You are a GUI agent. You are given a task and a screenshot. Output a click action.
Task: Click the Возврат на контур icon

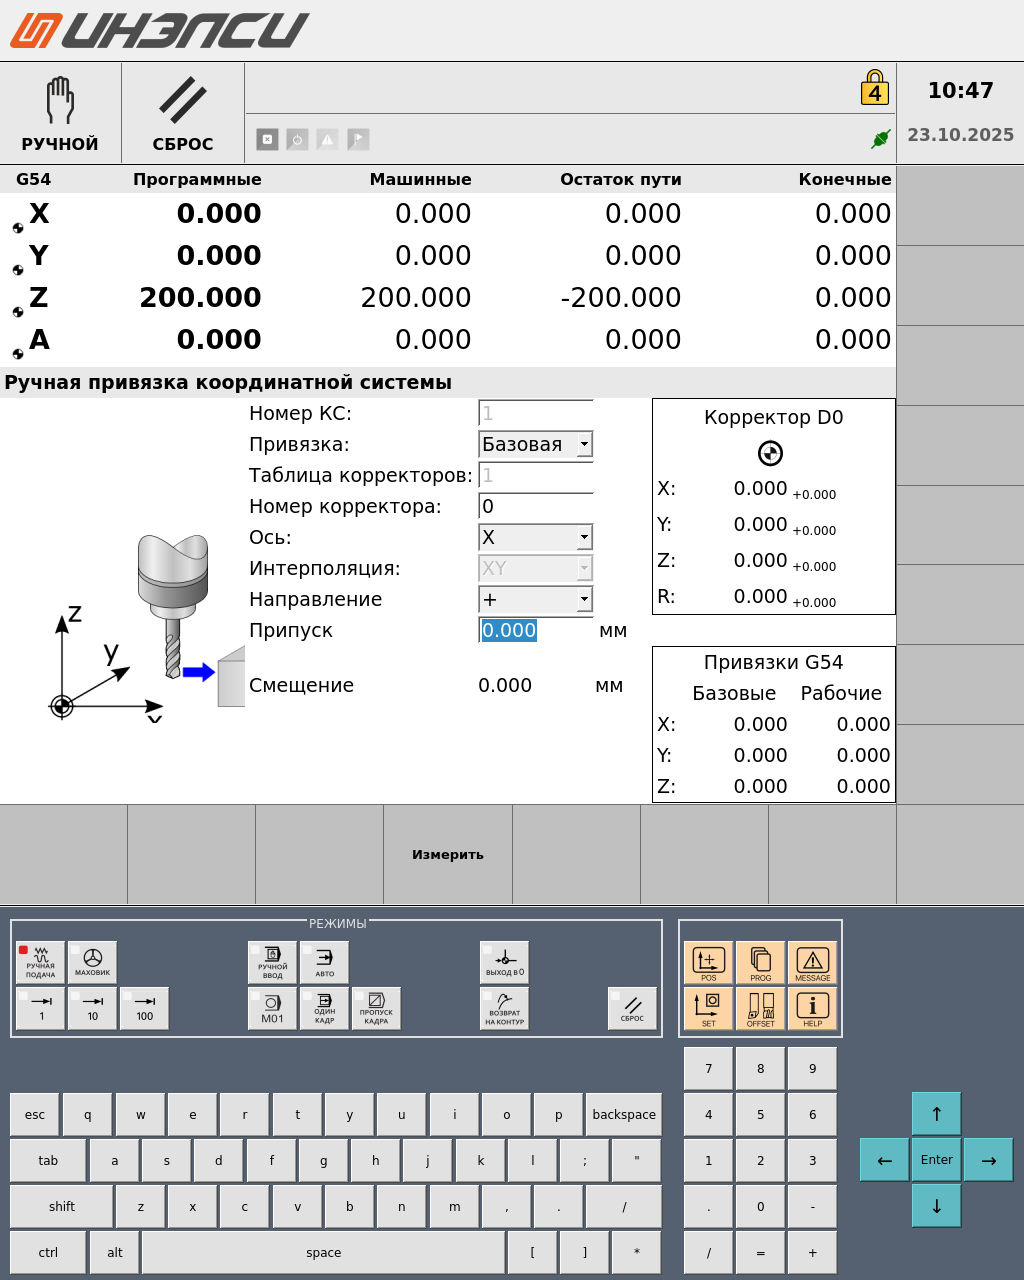pyautogui.click(x=505, y=1008)
